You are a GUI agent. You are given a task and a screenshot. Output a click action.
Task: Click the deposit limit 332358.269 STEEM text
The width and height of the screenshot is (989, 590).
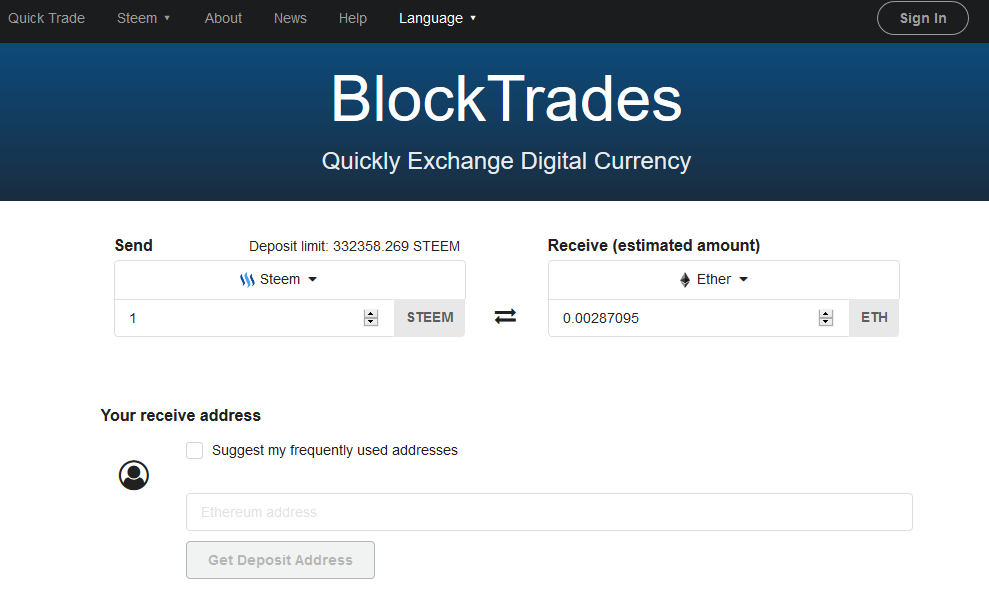pyautogui.click(x=354, y=246)
